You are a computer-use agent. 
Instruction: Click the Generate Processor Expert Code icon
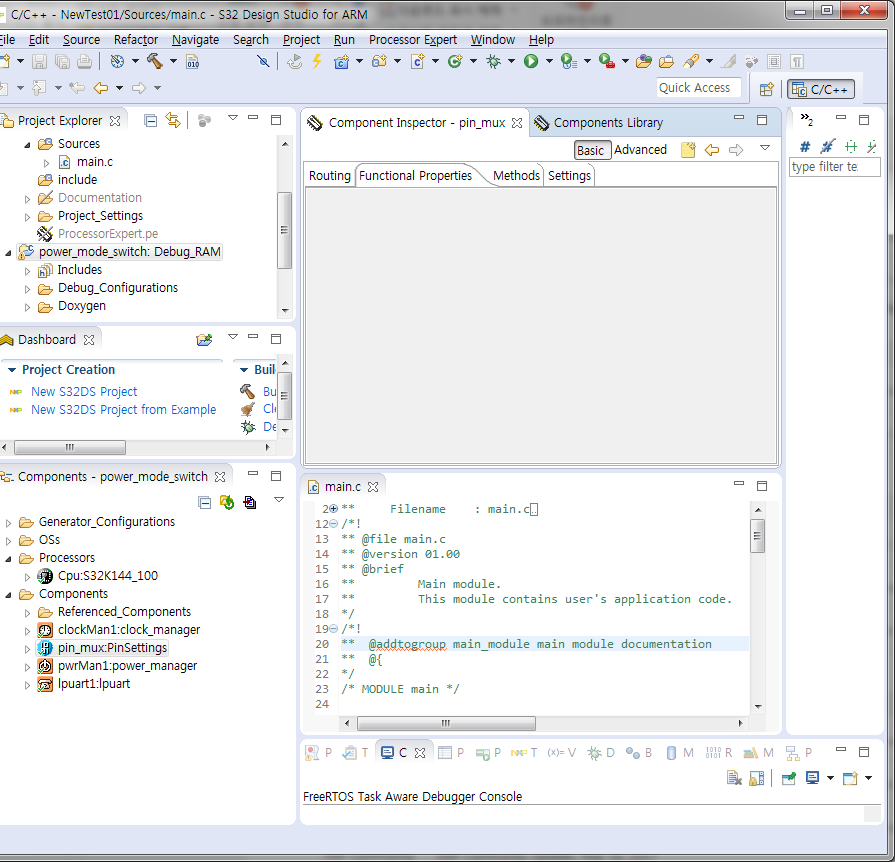tap(227, 502)
